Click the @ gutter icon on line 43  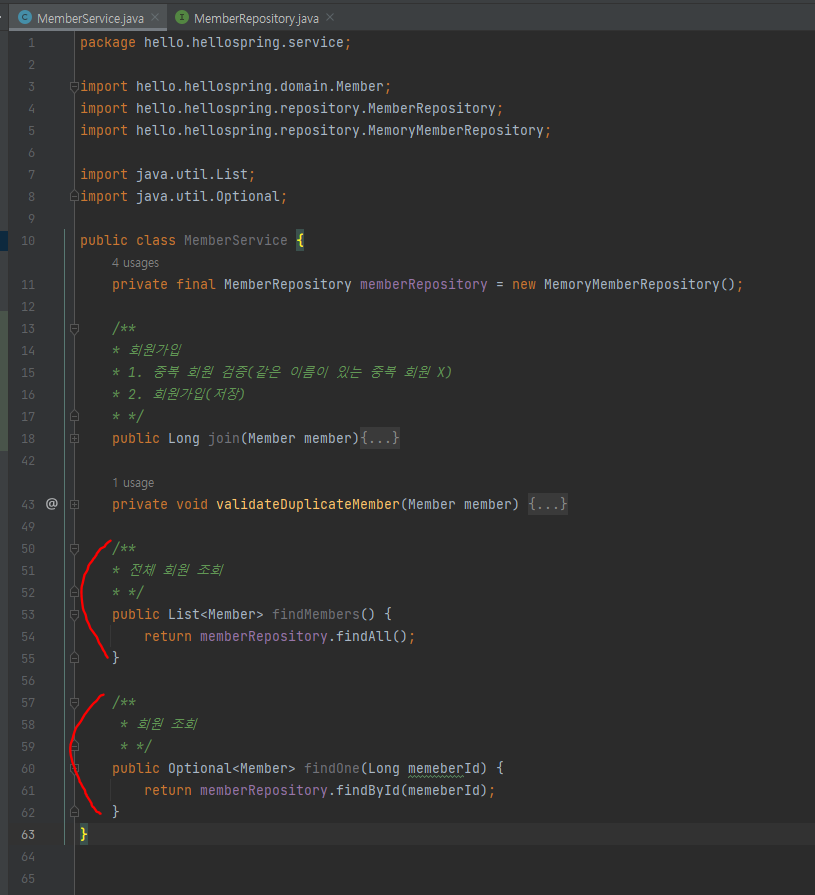(x=51, y=504)
